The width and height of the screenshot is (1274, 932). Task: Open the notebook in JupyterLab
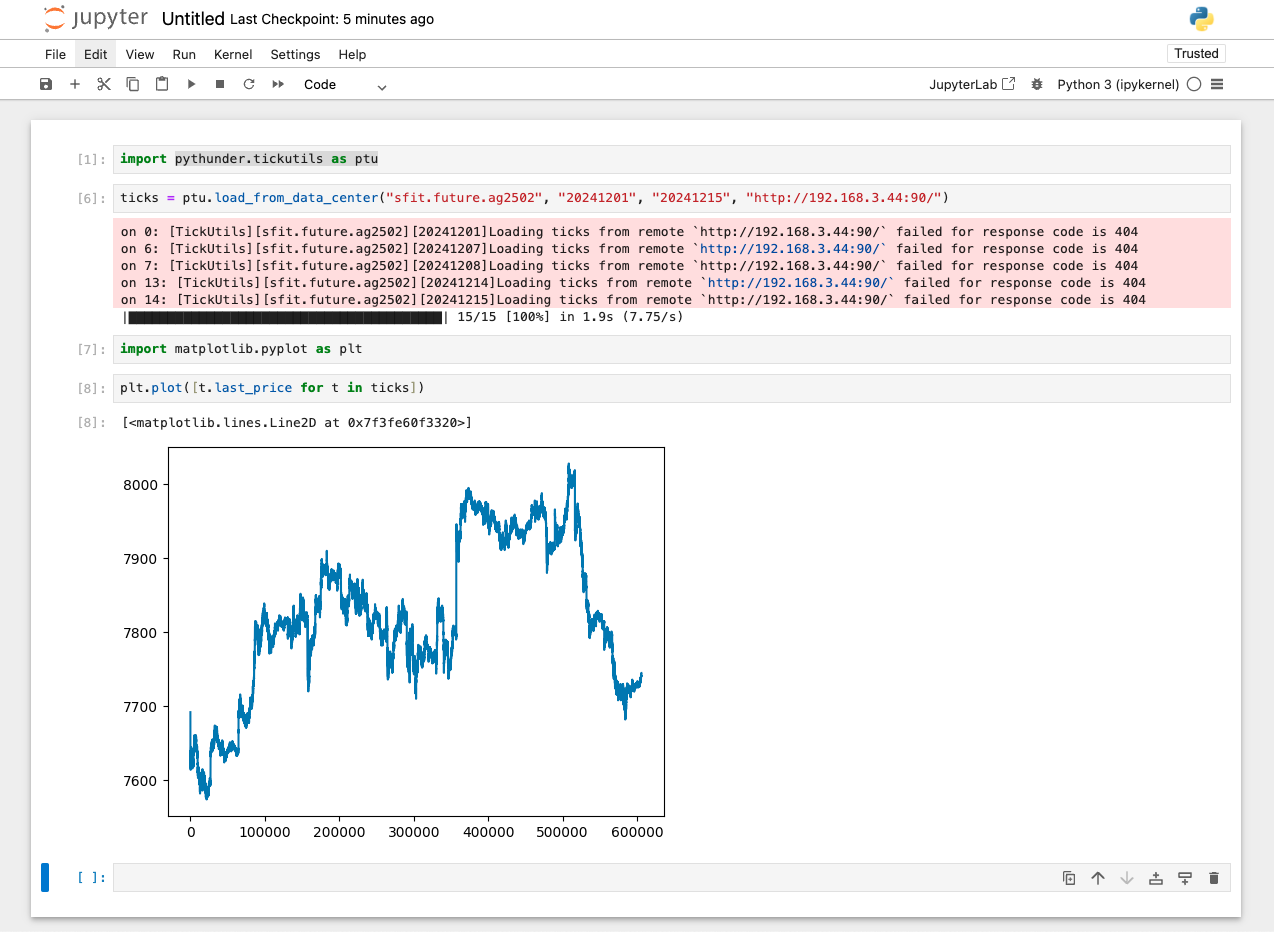pos(972,85)
